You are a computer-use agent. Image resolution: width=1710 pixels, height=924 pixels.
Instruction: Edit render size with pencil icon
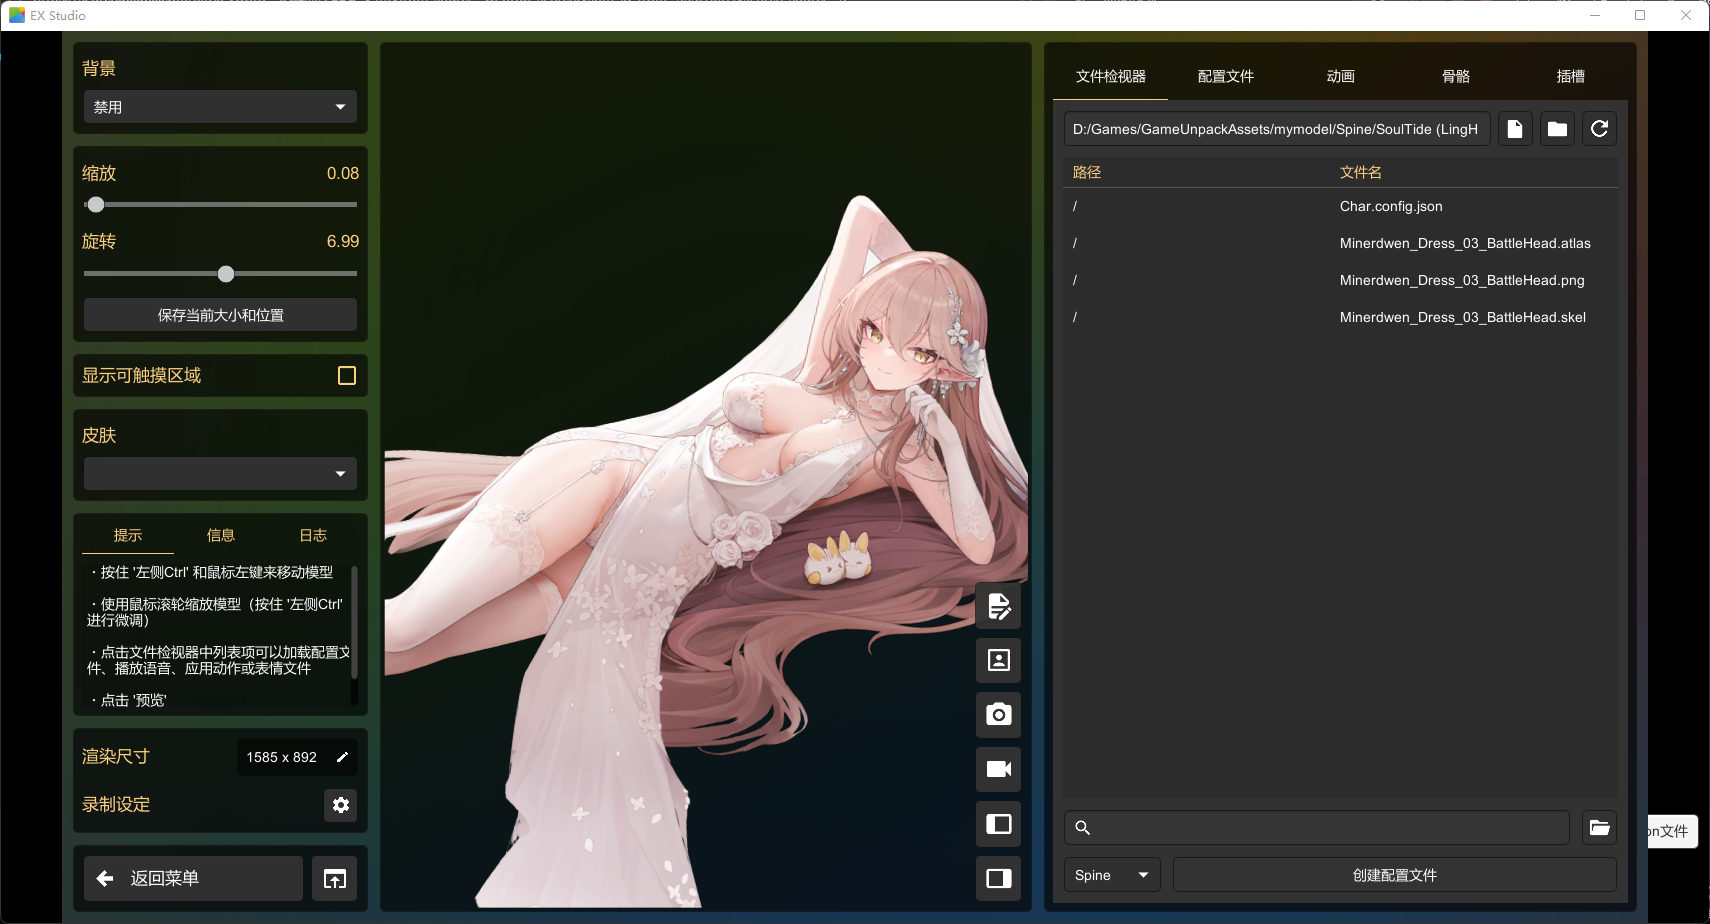(342, 757)
